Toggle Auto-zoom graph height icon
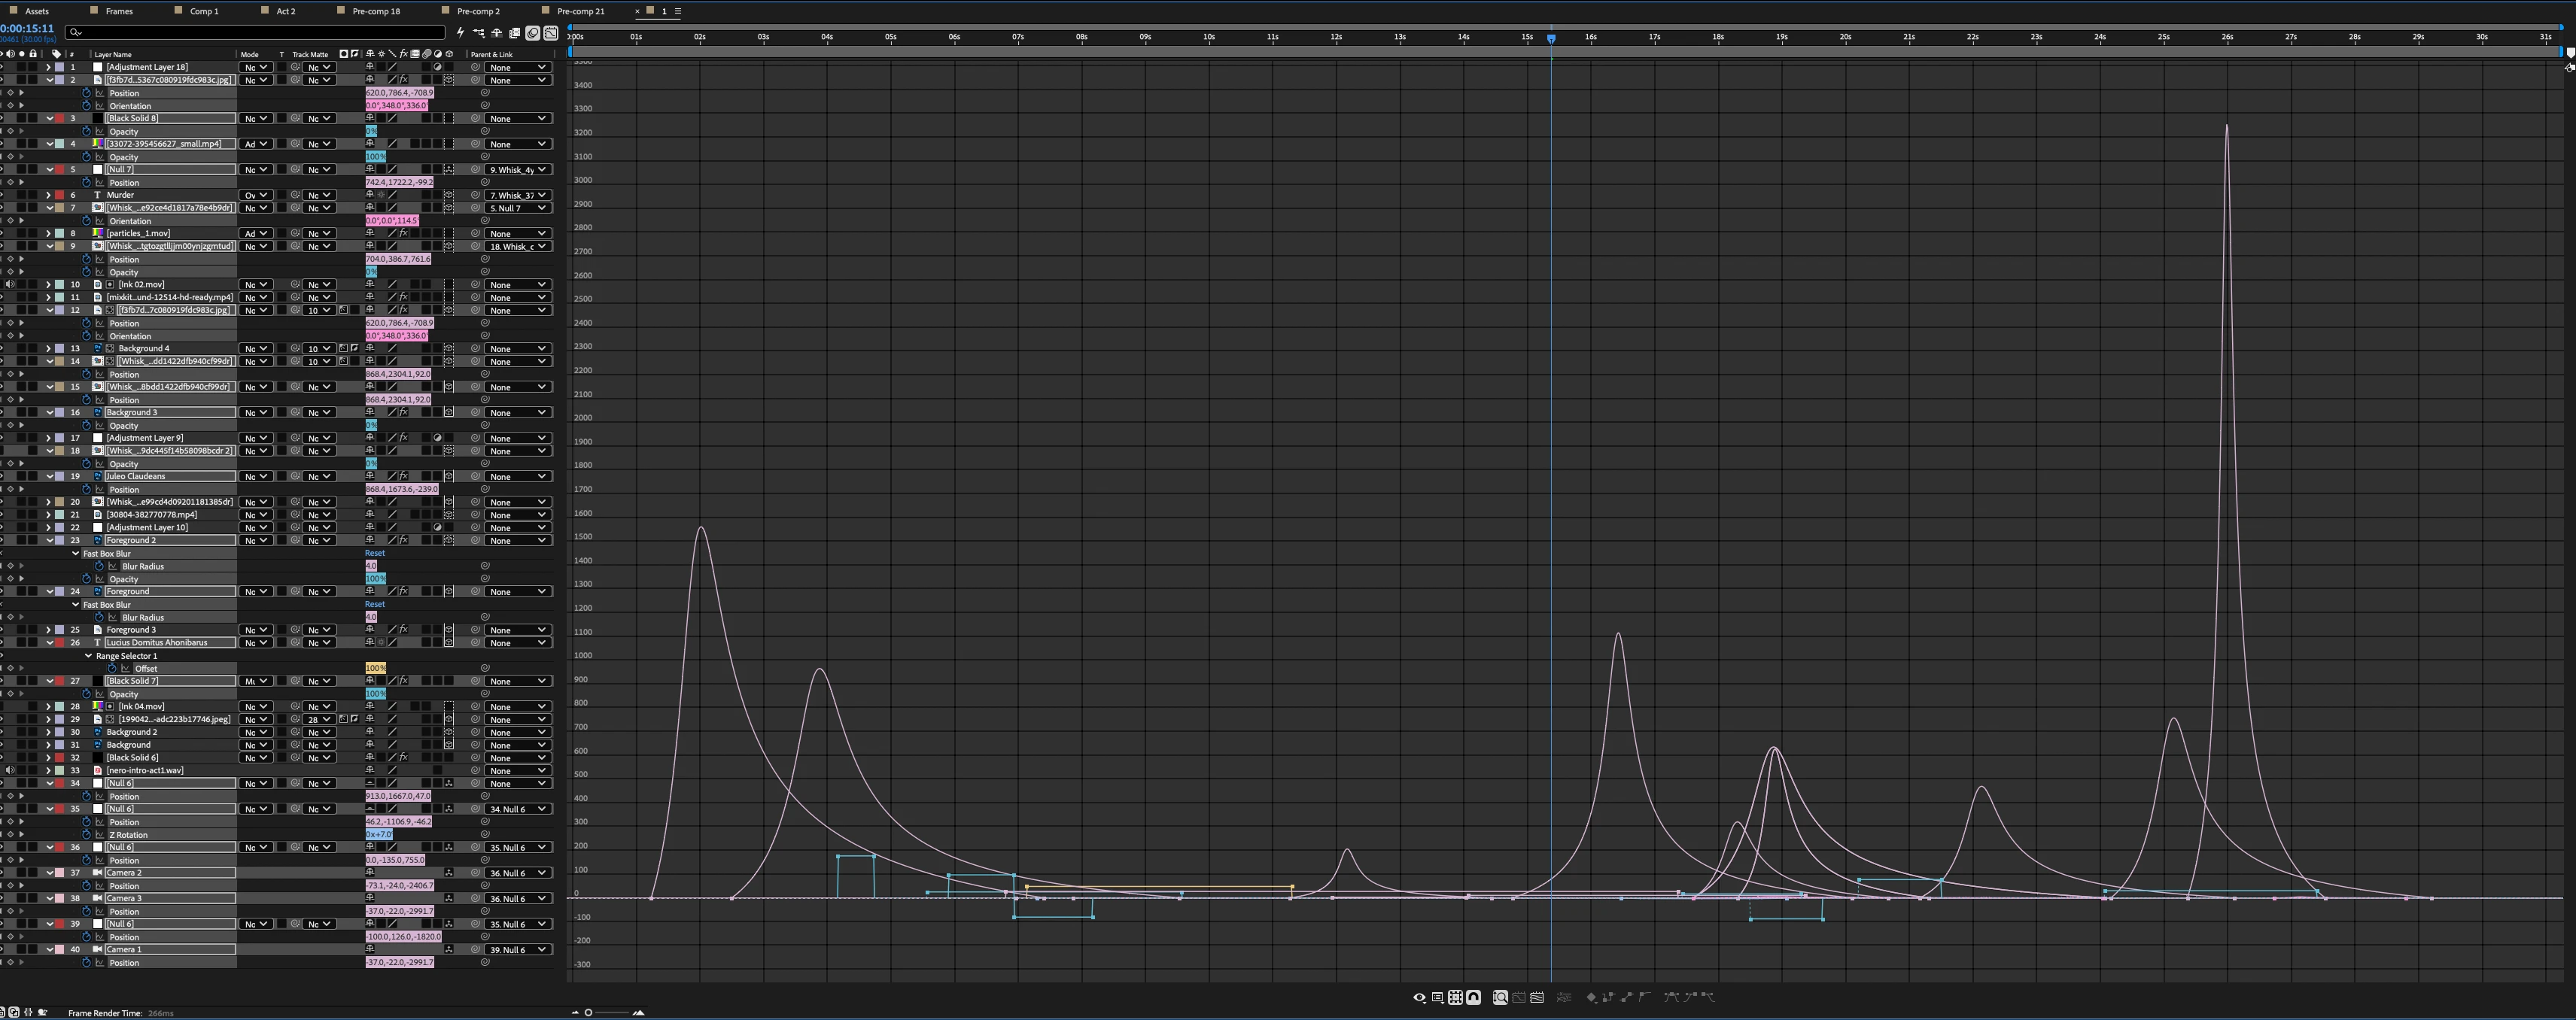 click(1501, 997)
